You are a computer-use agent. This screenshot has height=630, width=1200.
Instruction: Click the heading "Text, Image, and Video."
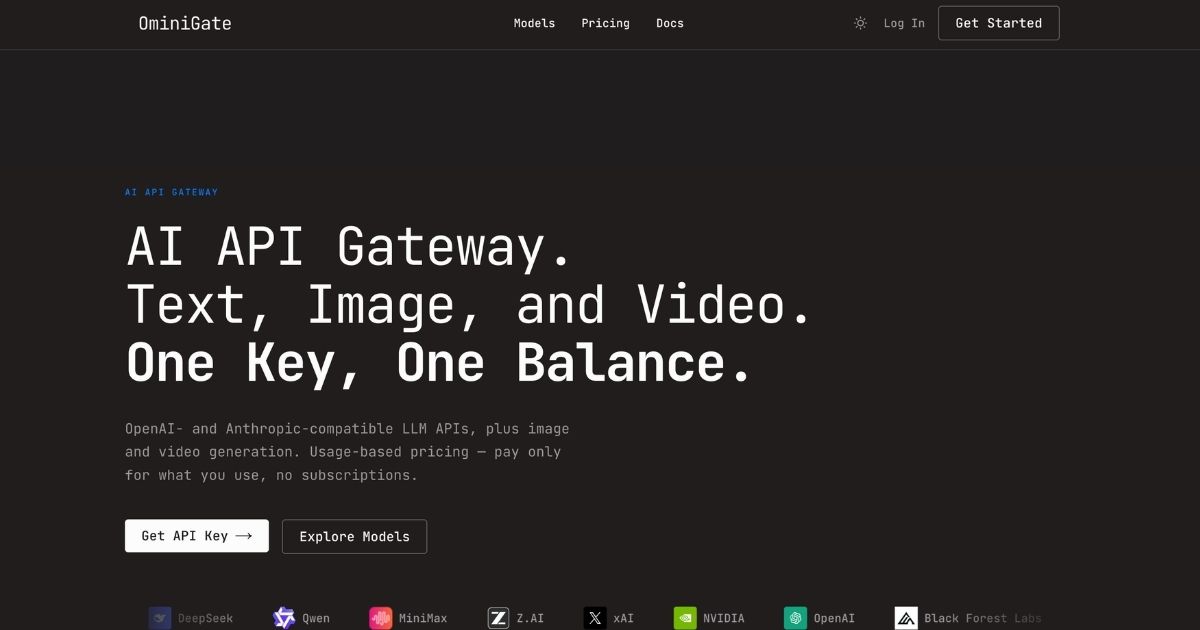coord(469,305)
